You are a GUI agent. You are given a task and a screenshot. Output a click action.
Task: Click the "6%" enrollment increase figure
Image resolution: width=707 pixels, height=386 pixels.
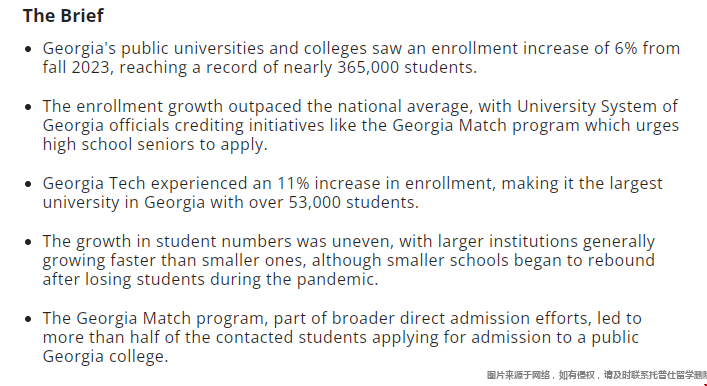[626, 48]
